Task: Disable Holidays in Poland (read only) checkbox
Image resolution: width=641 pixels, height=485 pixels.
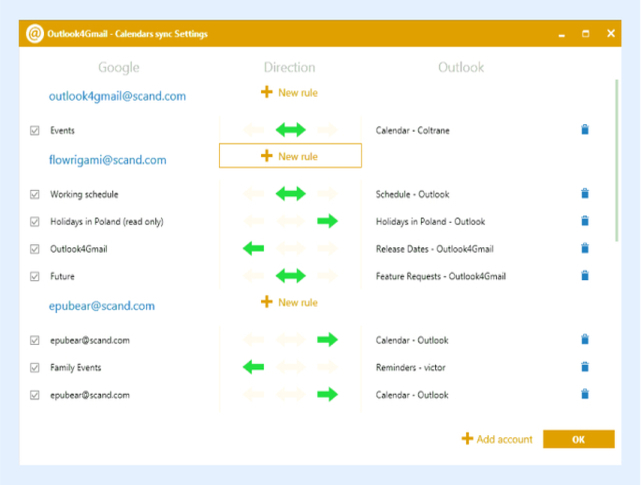Action: pyautogui.click(x=35, y=222)
